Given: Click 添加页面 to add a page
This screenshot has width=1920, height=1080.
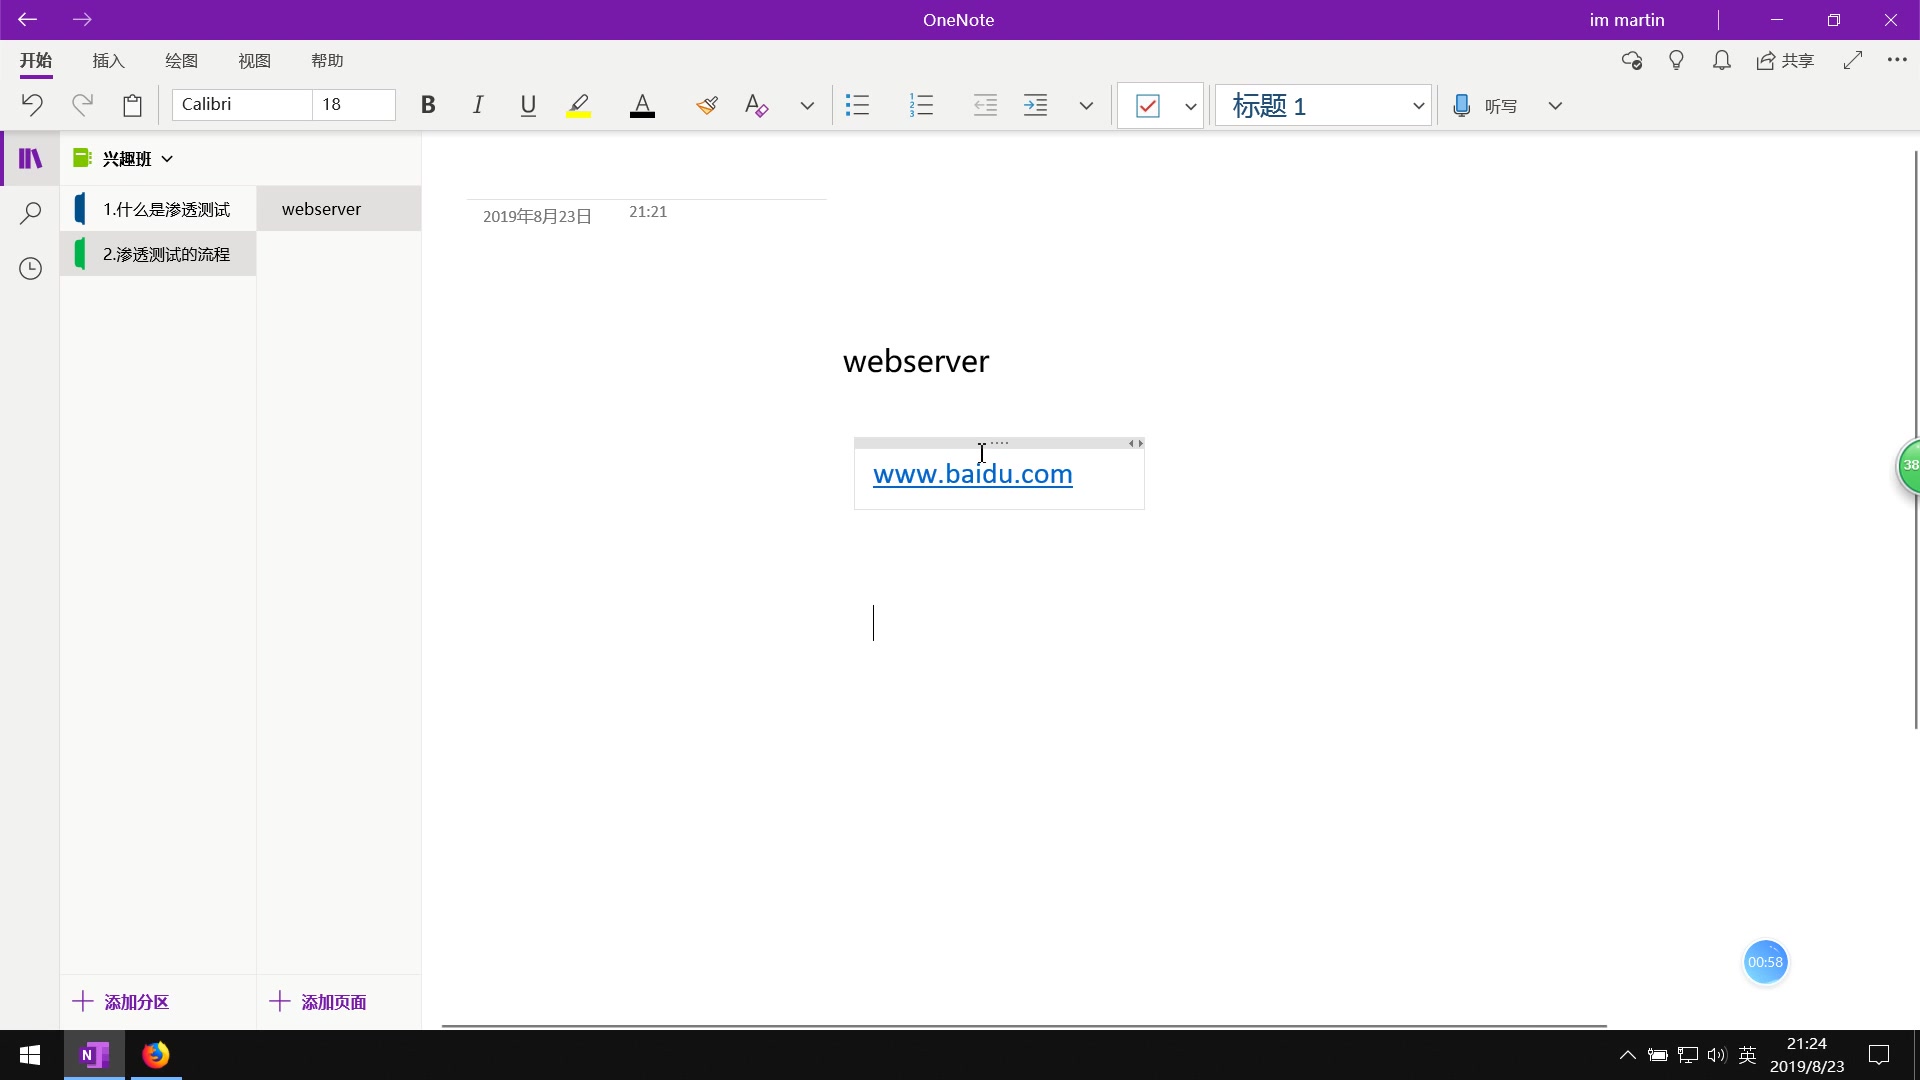Looking at the screenshot, I should point(318,1002).
